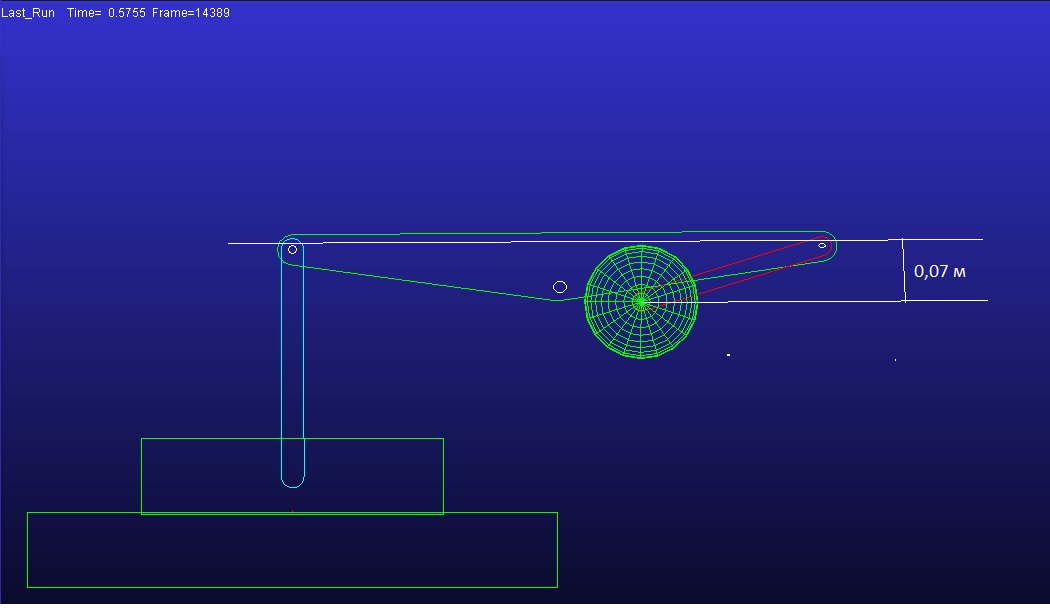Select the cyan vertical link
The height and width of the screenshot is (612, 1050).
pyautogui.click(x=292, y=370)
